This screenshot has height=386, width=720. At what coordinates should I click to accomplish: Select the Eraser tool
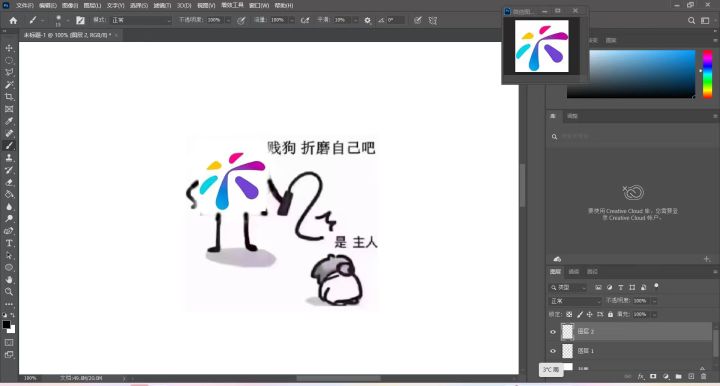tap(9, 182)
